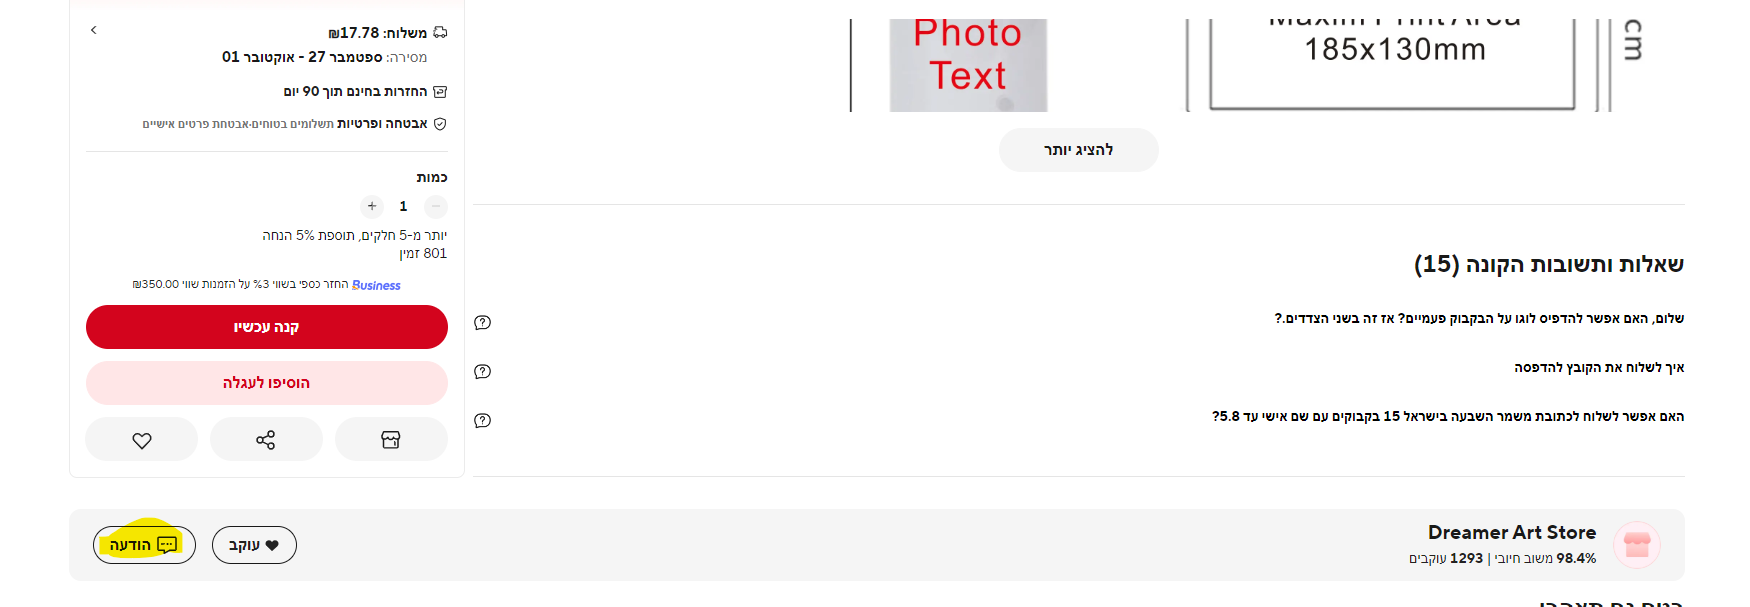Viewport: 1750px width, 607px height.
Task: Click the הוסיפו לעגלה add to cart button
Action: click(x=267, y=383)
